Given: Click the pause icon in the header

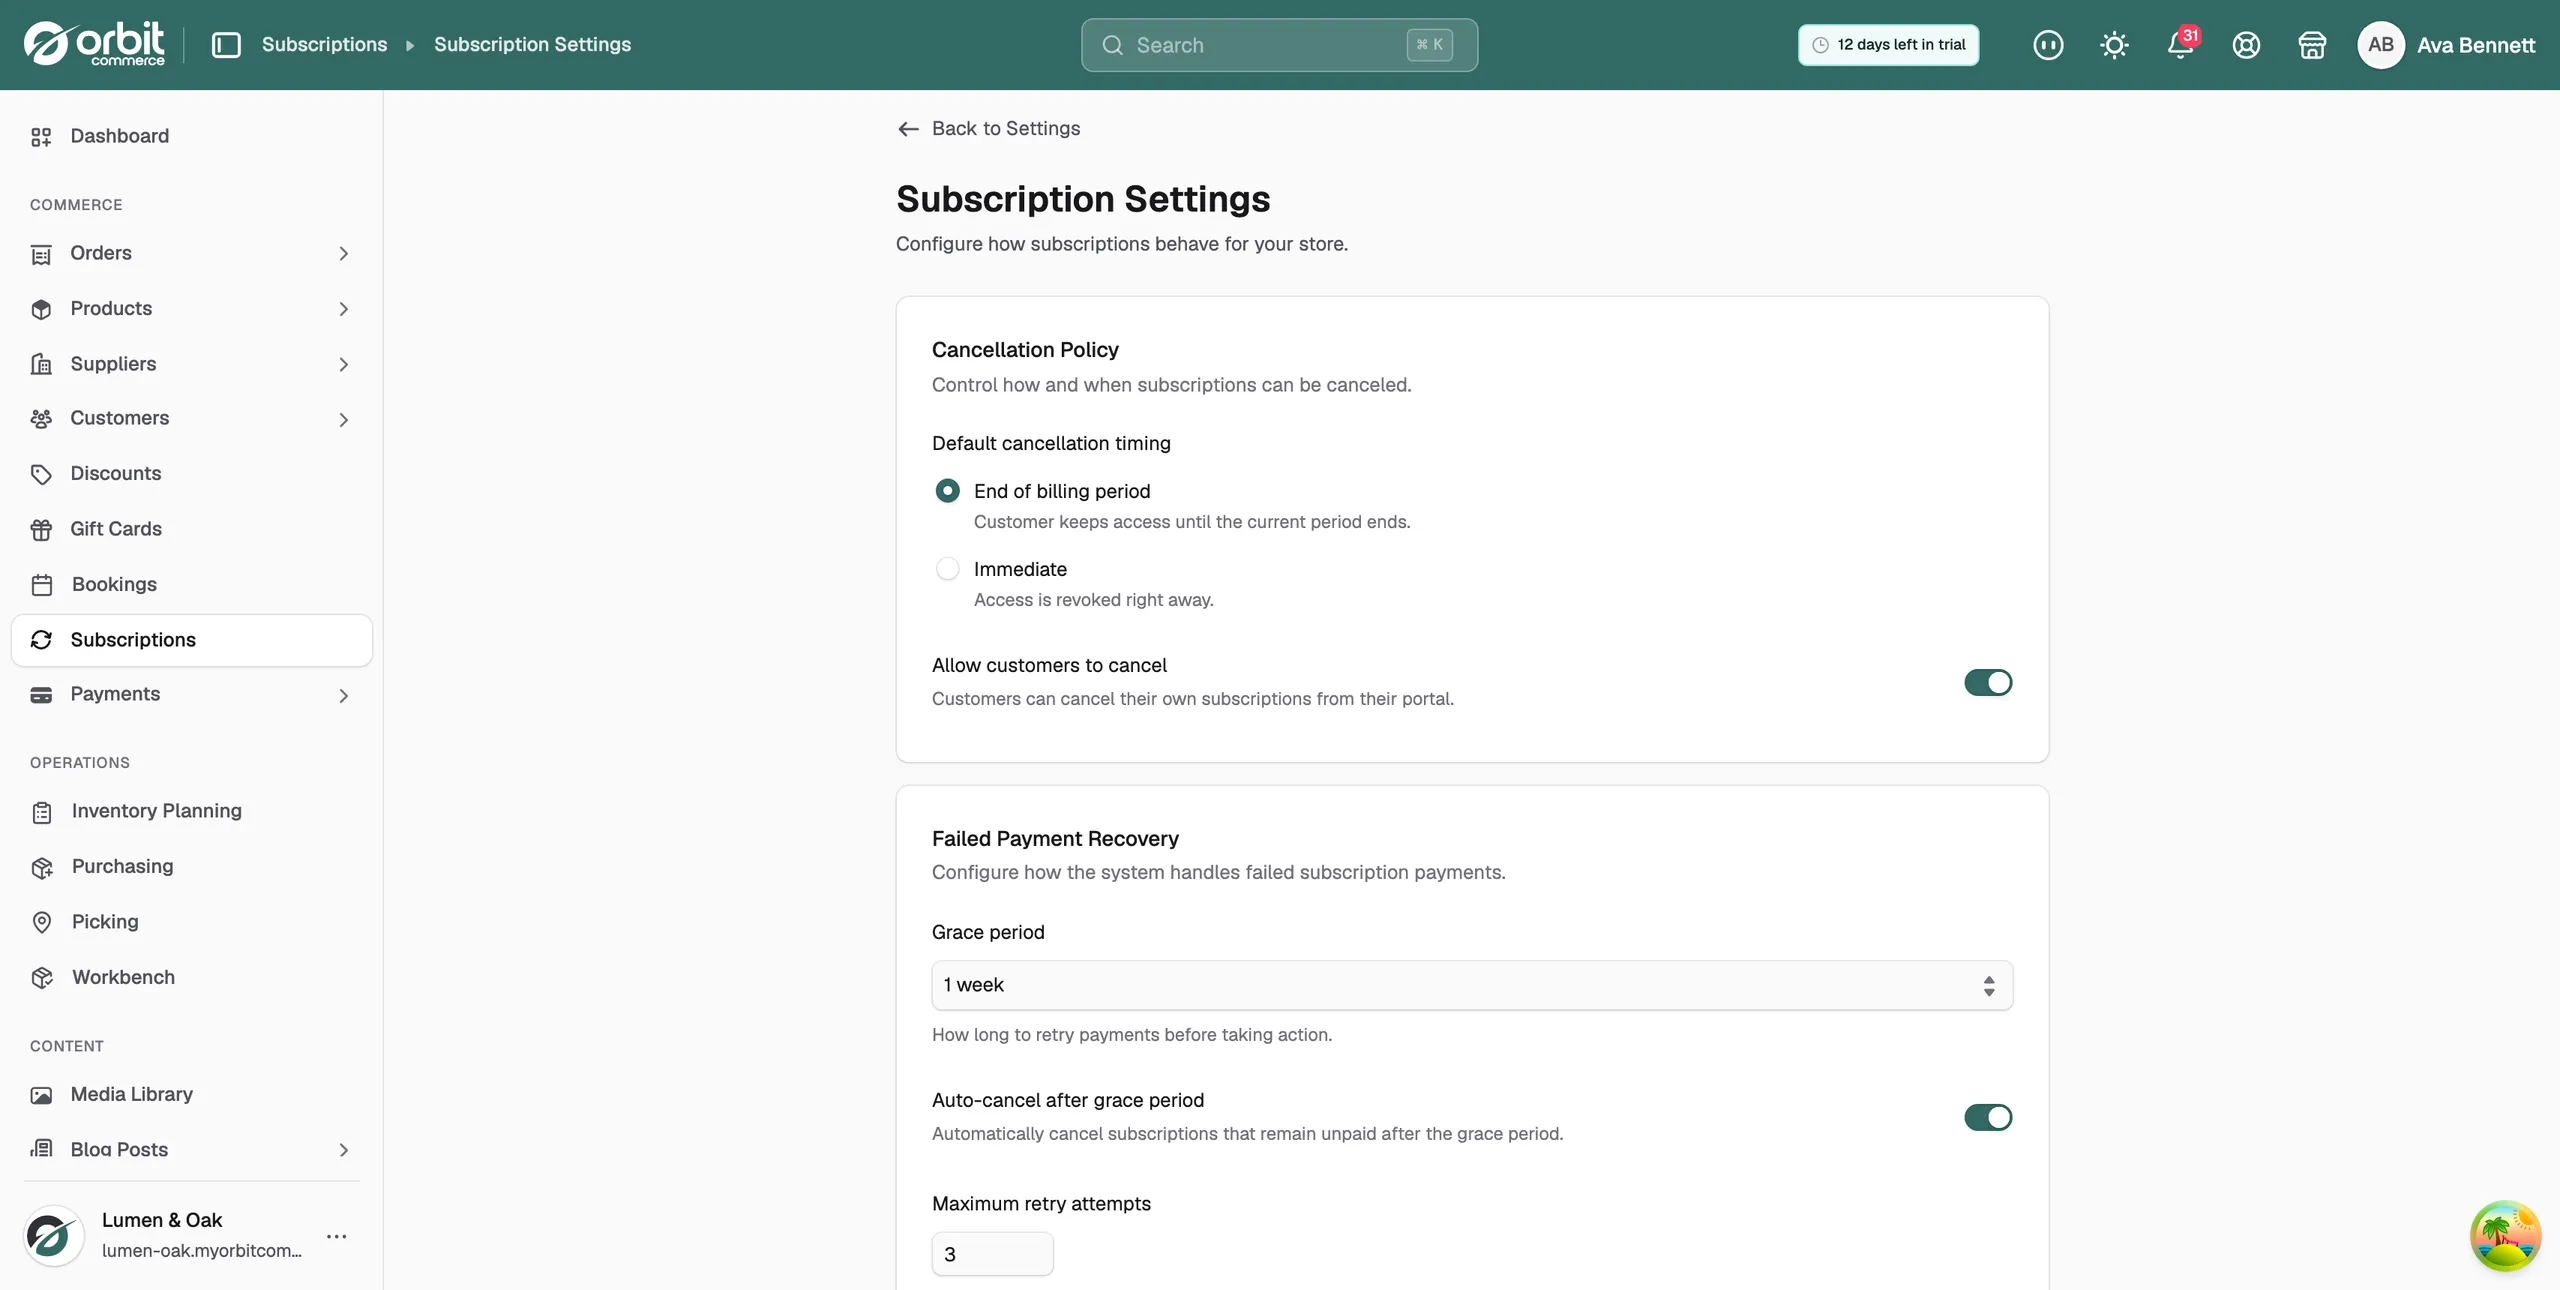Looking at the screenshot, I should click(x=2048, y=45).
